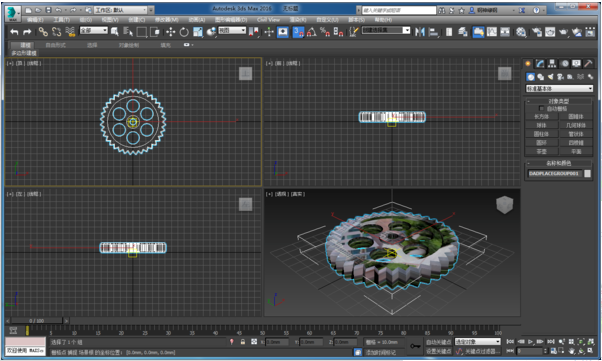Activate the Select and Scale tool
This screenshot has height=361, width=602.
(x=198, y=32)
